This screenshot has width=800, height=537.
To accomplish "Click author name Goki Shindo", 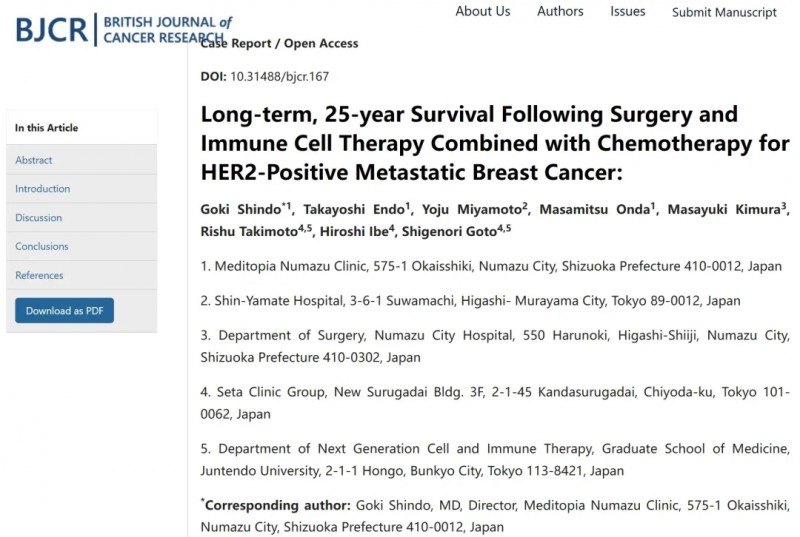I will 240,209.
